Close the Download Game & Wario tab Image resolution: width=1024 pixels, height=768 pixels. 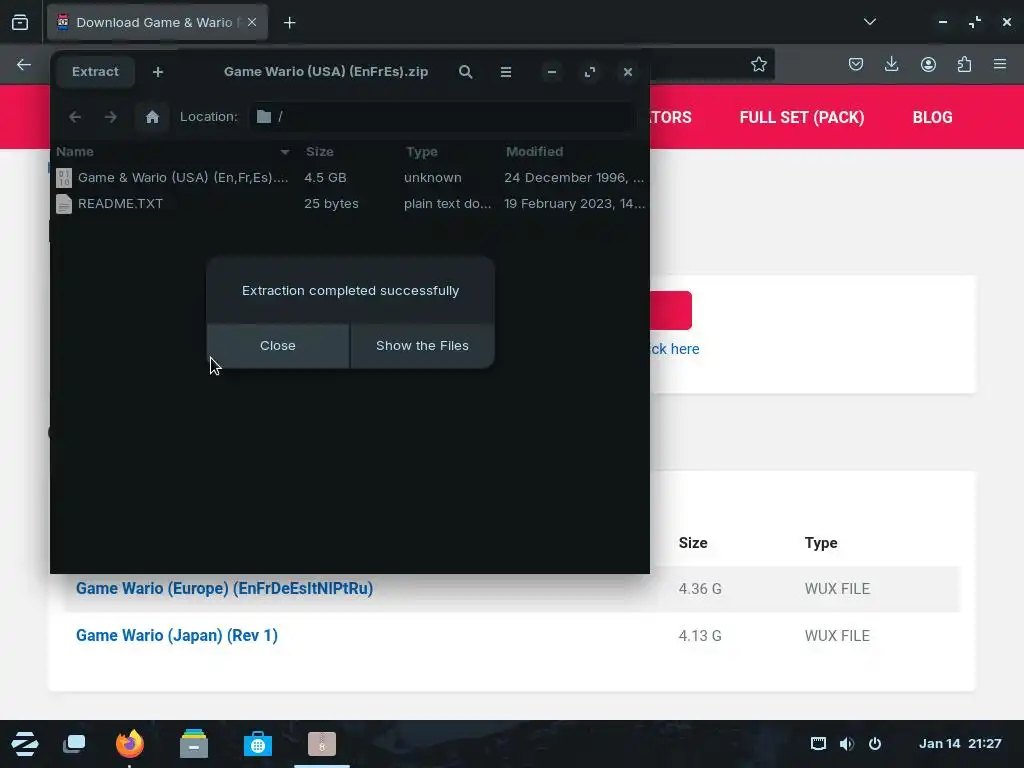click(x=252, y=22)
